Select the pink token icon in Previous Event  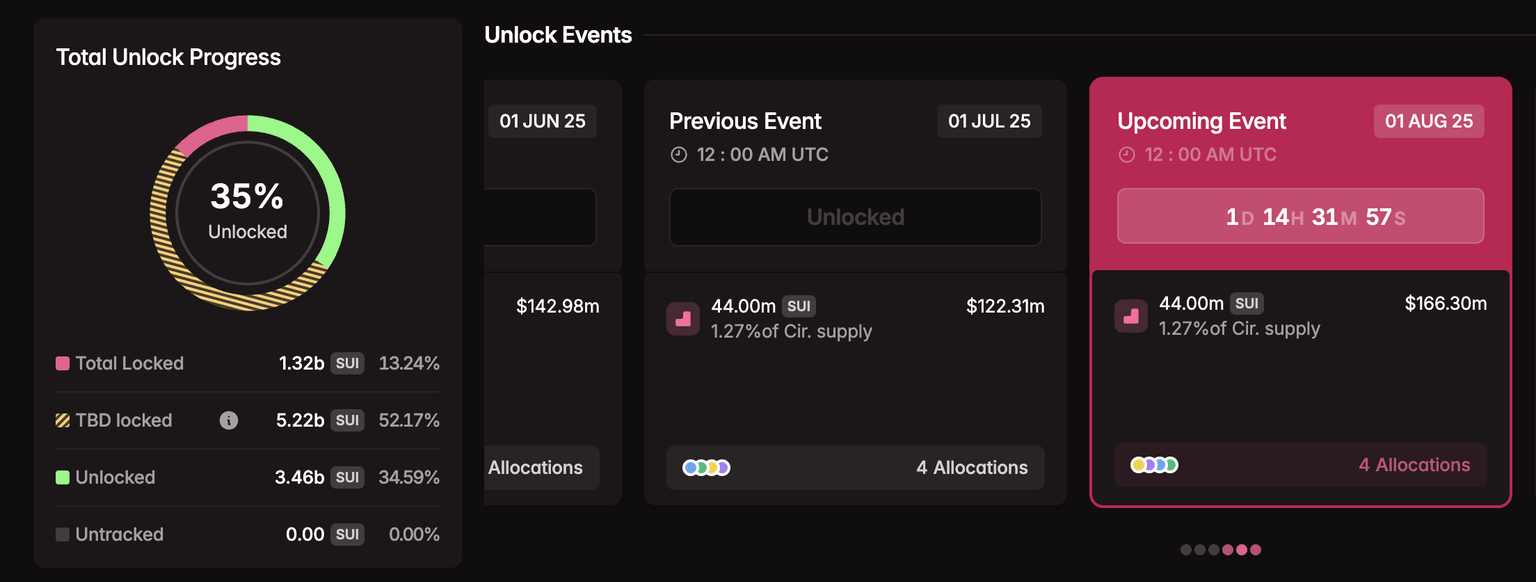(683, 319)
